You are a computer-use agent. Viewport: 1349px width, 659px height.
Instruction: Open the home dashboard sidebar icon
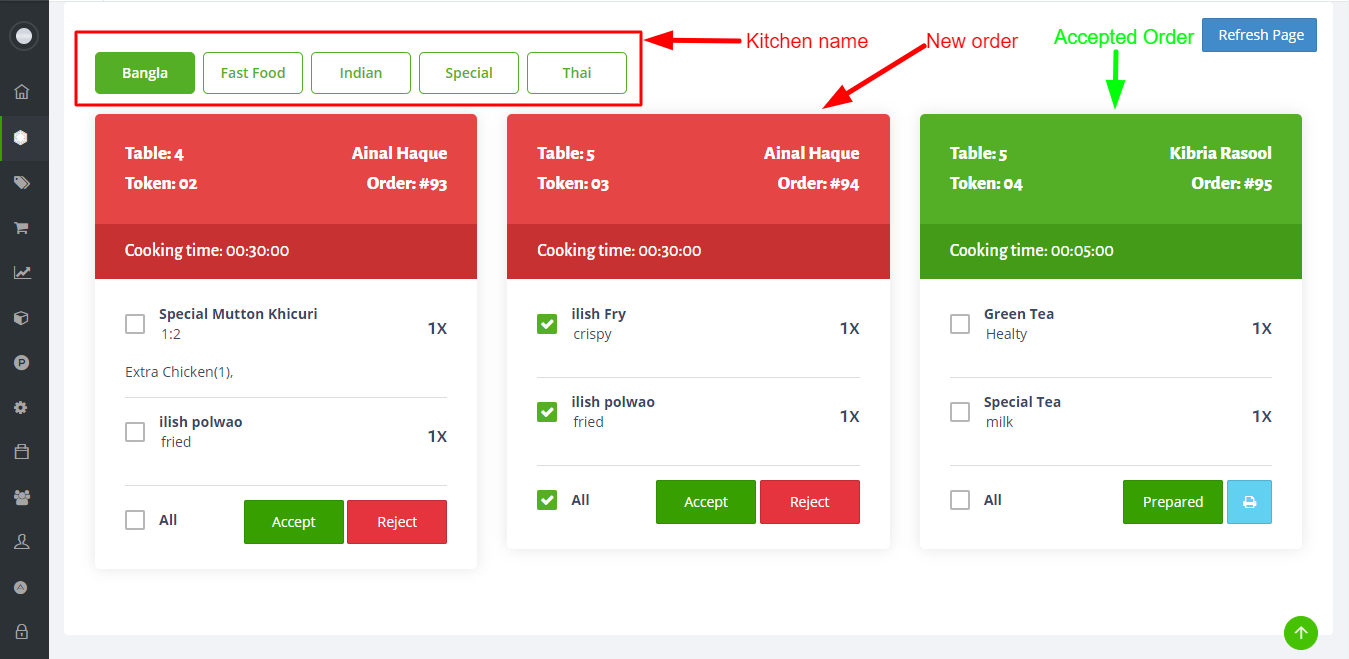[22, 93]
